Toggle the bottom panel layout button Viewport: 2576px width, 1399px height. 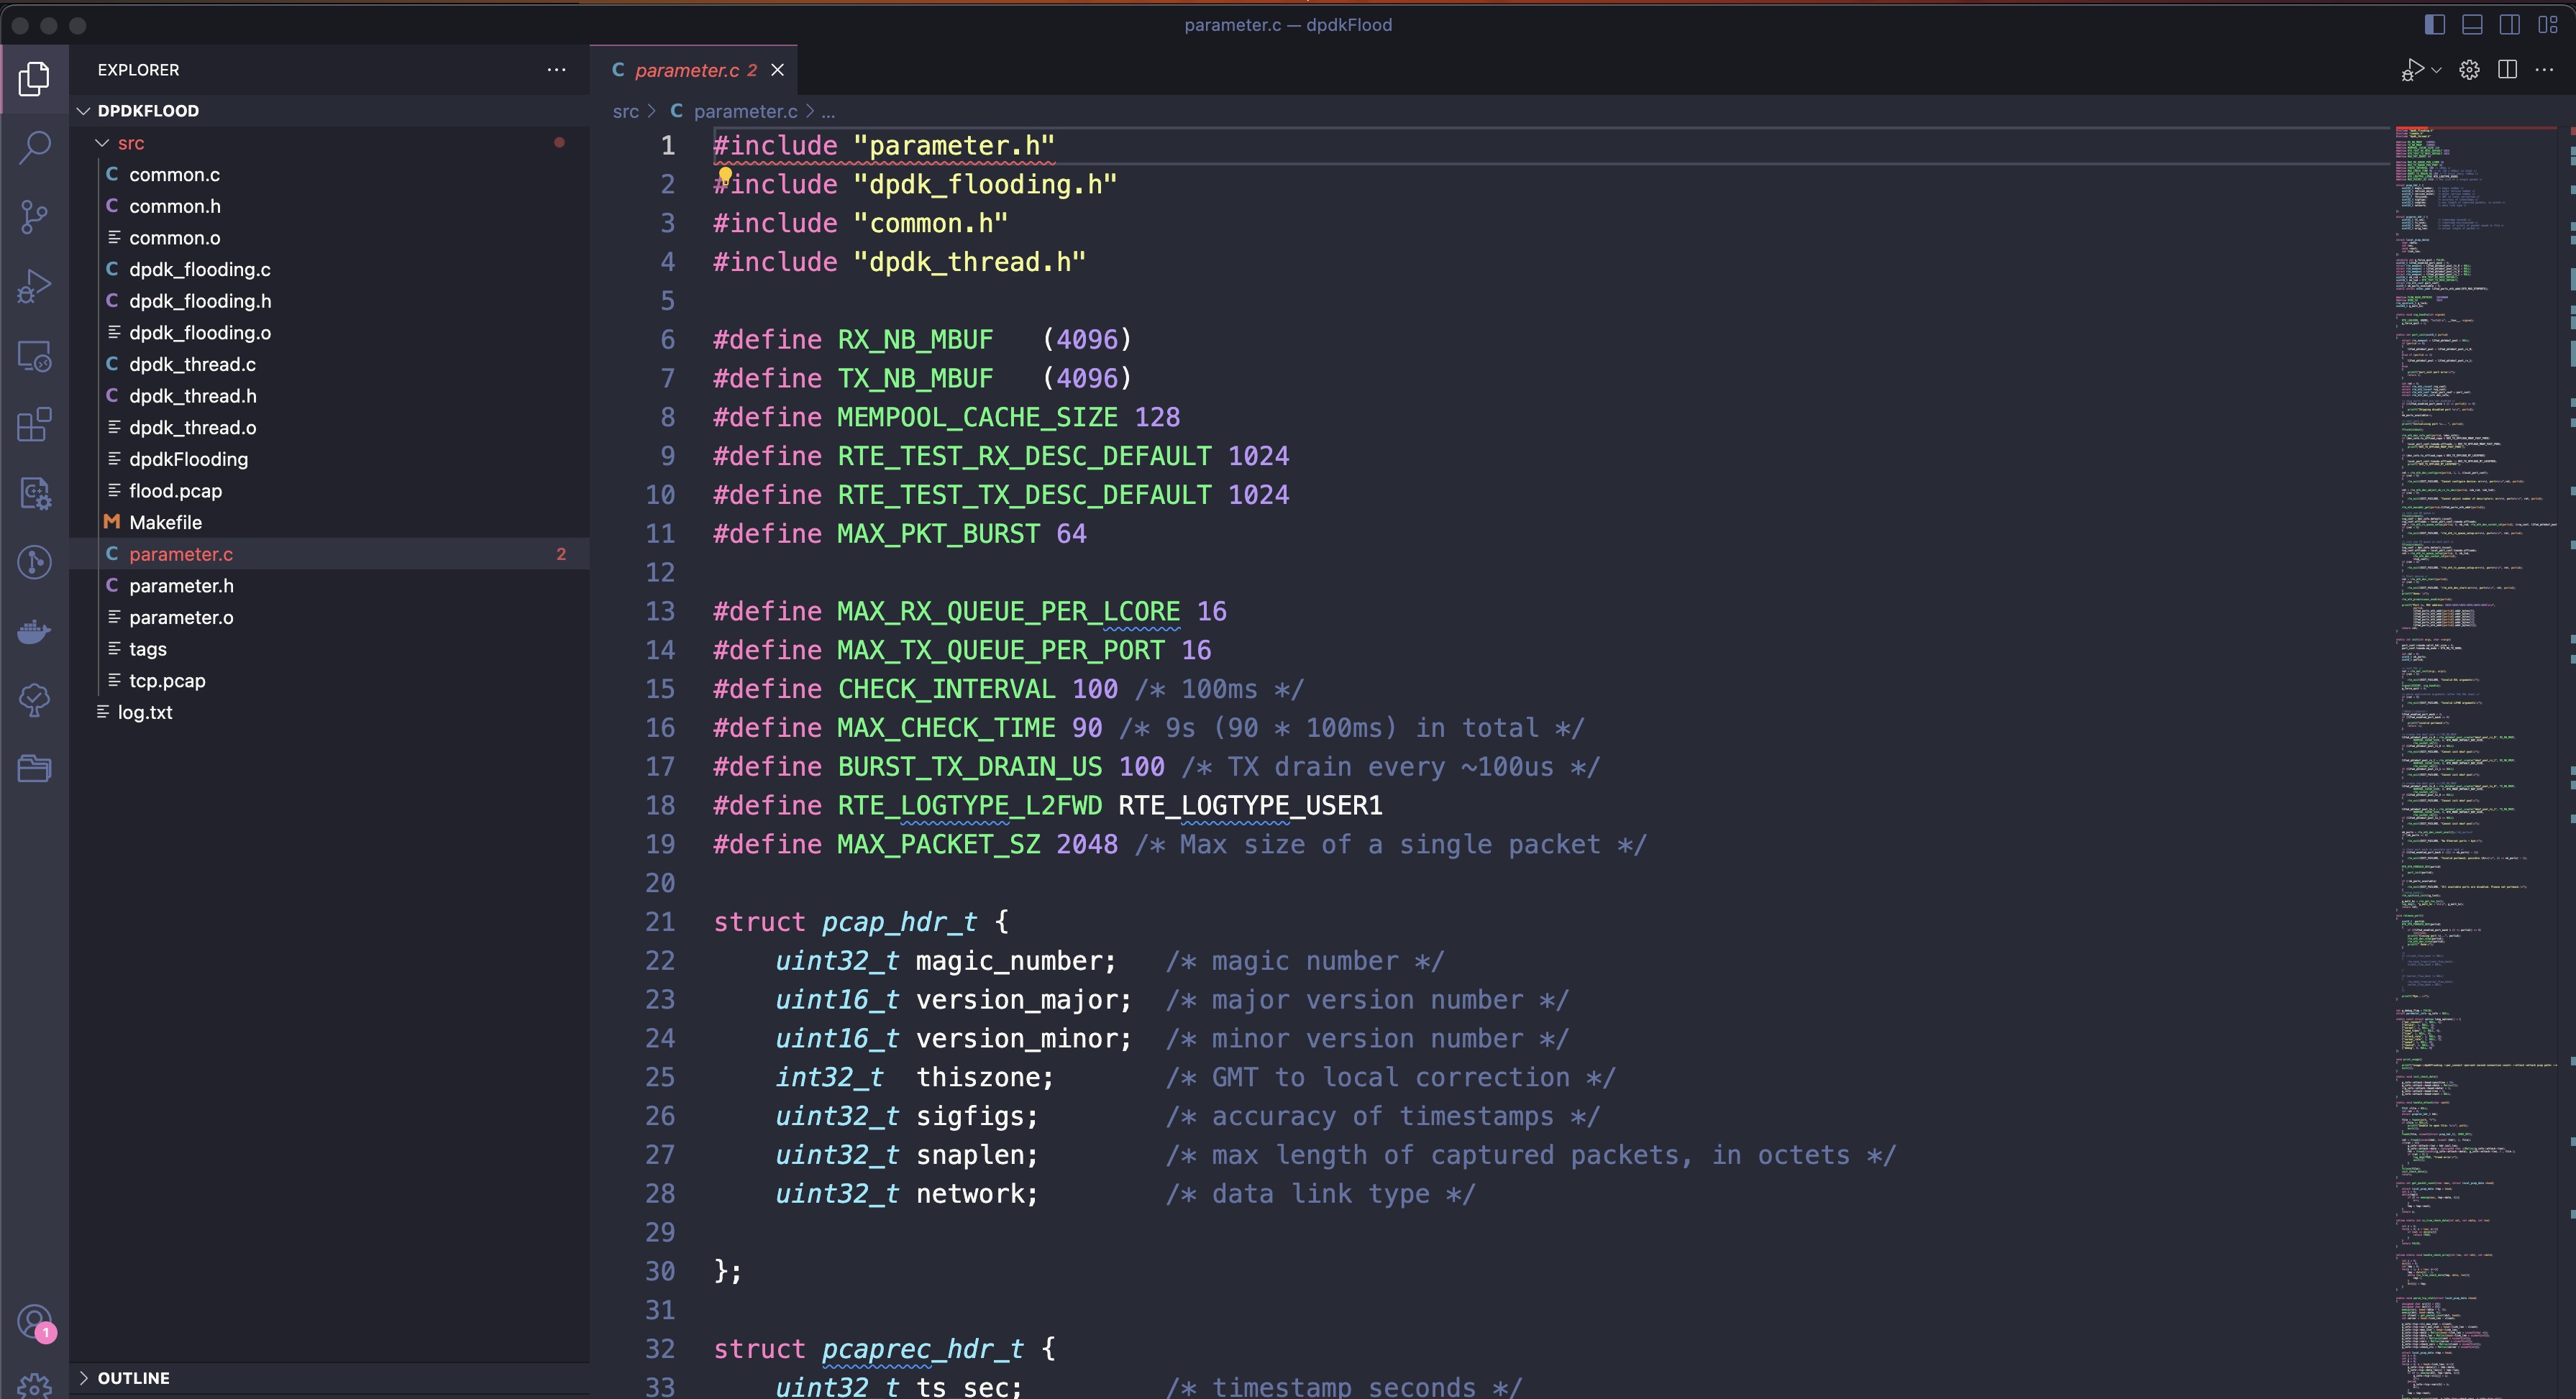tap(2472, 25)
